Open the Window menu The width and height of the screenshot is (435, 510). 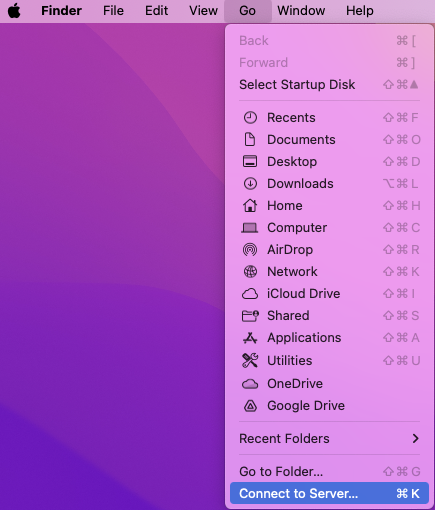tap(301, 11)
